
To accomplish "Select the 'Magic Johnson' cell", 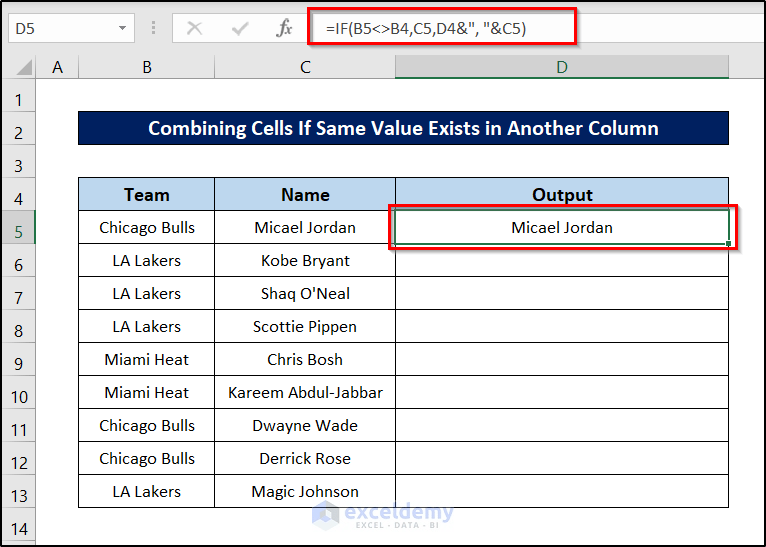I will click(x=305, y=491).
